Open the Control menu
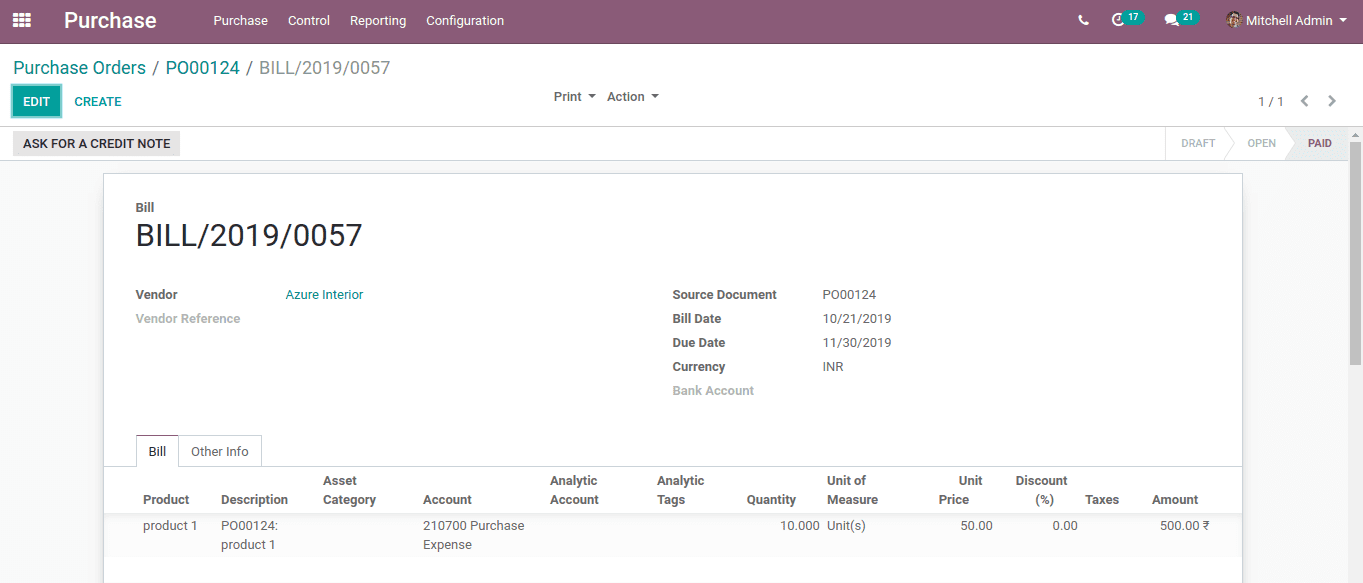Viewport: 1363px width, 583px height. [309, 20]
